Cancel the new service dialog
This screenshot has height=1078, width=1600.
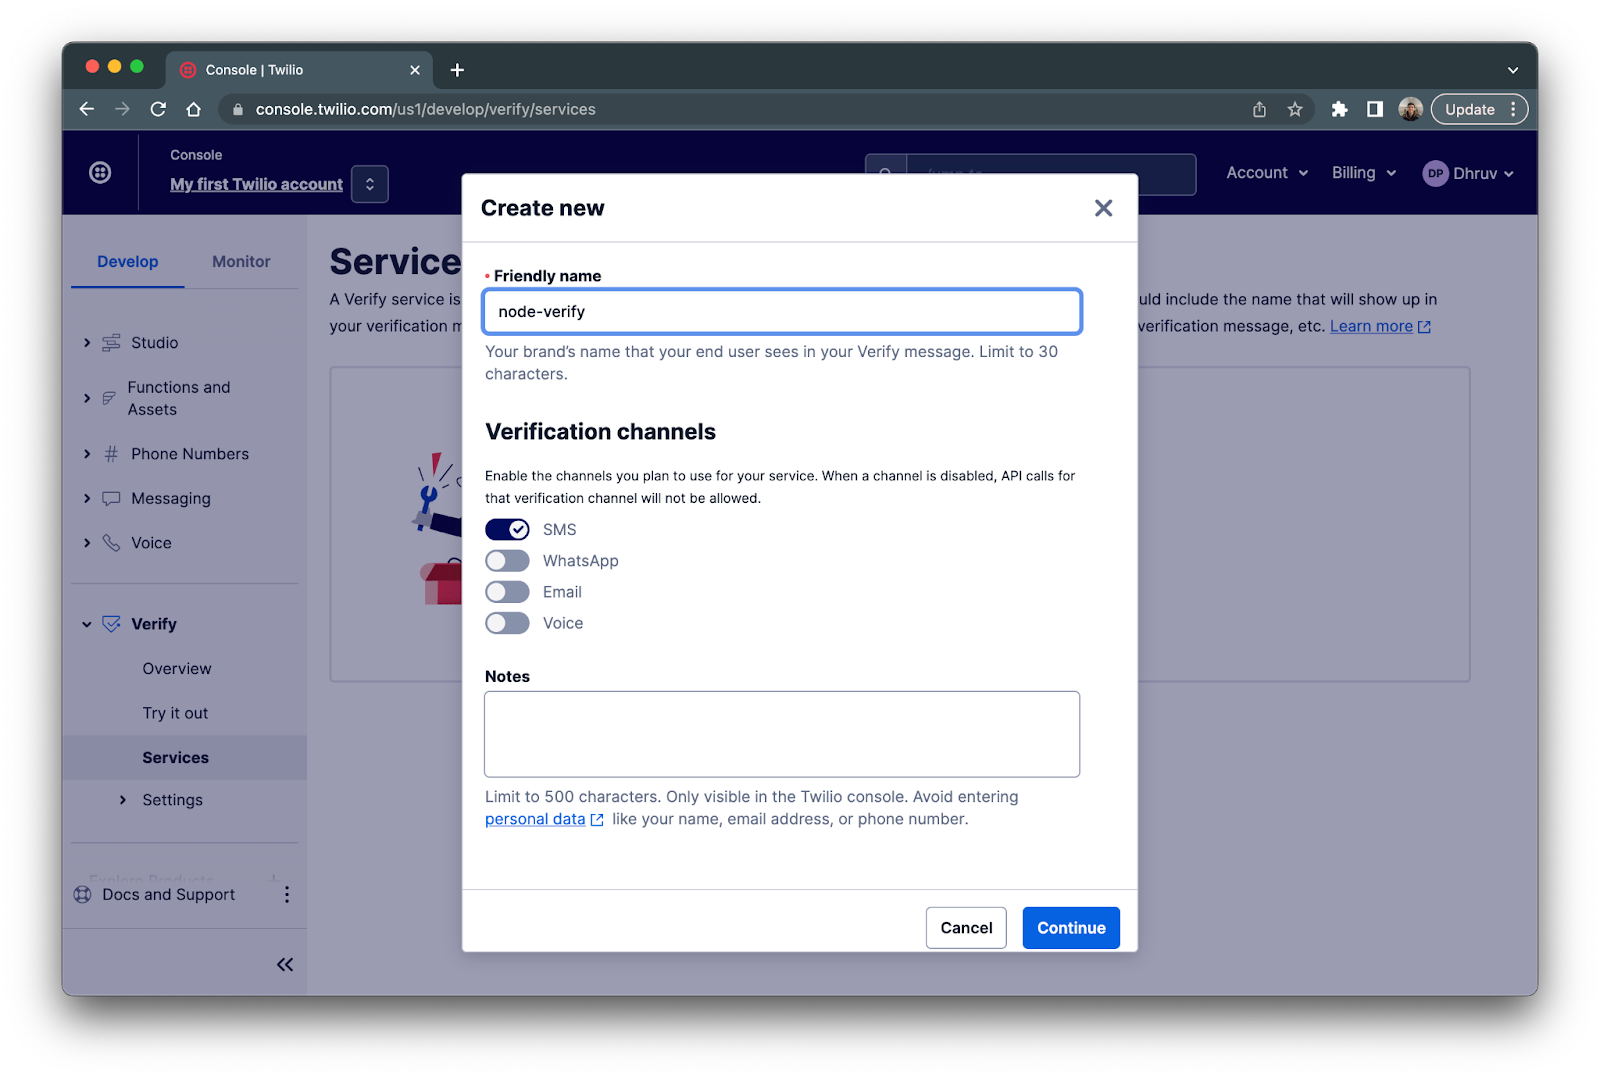pos(966,928)
